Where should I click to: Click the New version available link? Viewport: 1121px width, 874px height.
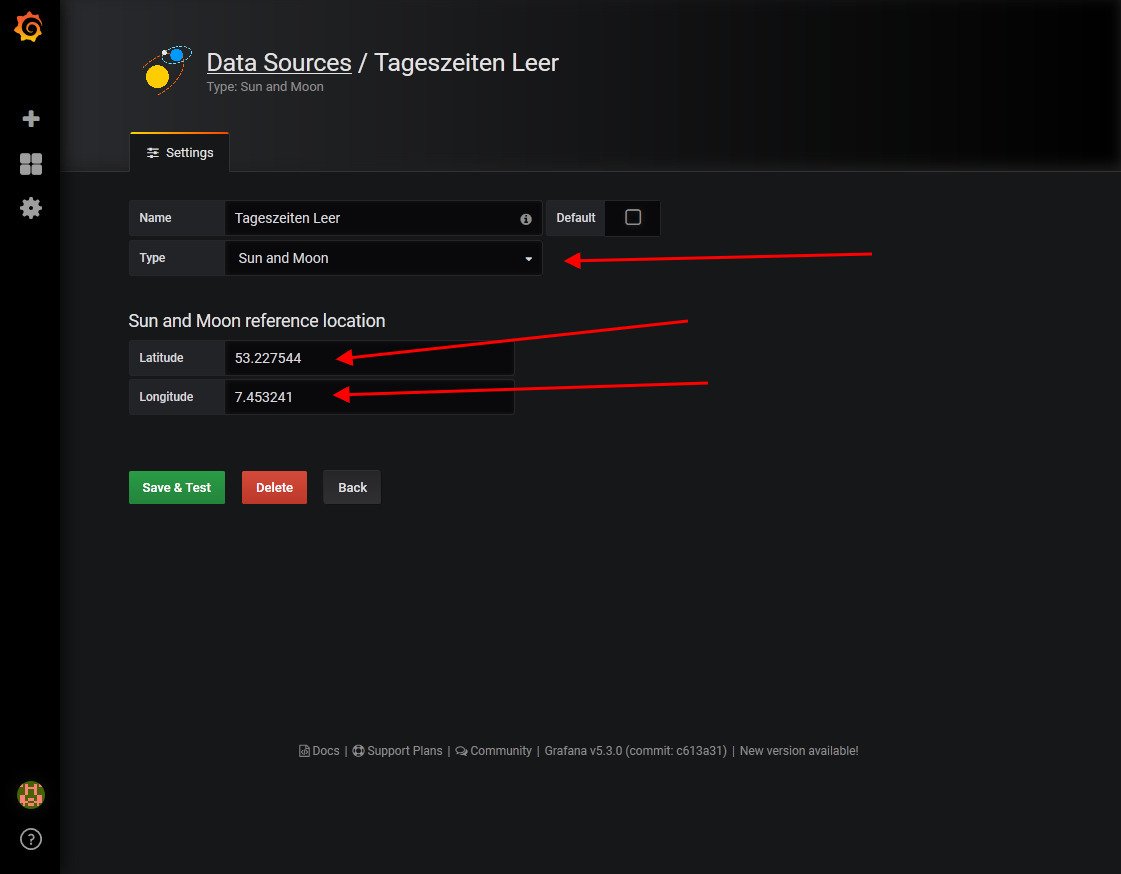tap(799, 751)
